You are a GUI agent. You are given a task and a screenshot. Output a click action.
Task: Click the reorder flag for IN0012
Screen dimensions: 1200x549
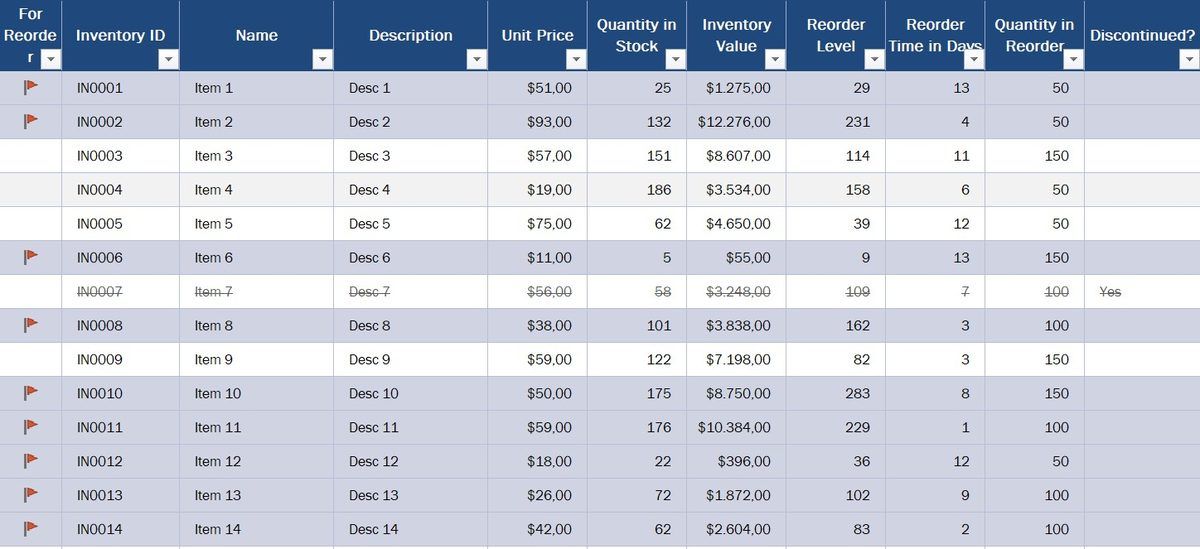tap(31, 460)
